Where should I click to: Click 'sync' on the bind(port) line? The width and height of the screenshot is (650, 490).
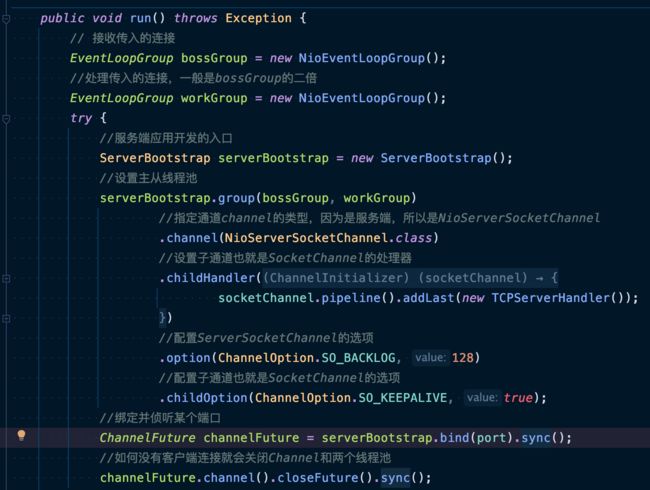(536, 438)
